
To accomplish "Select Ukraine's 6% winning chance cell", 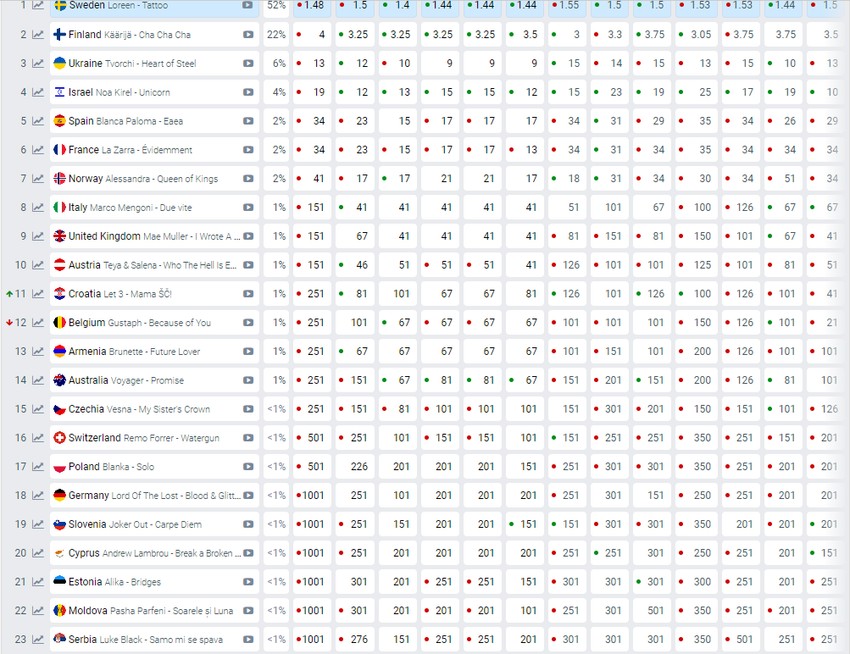I will coord(276,63).
